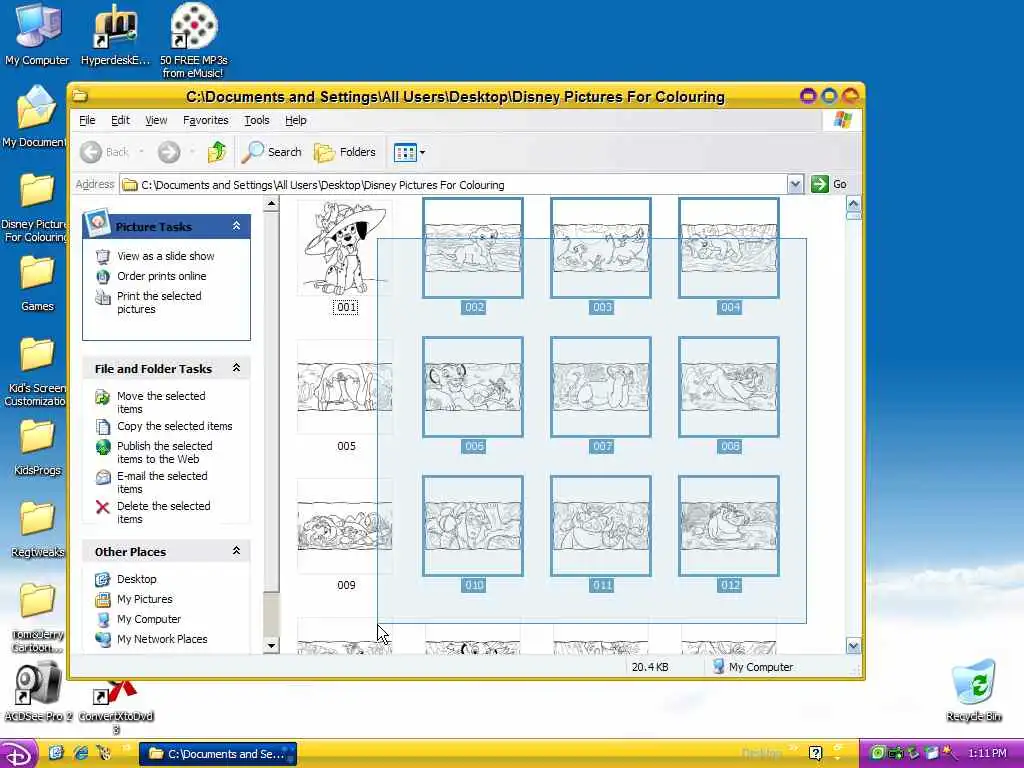
Task: Open HyperdeskE desktop shortcut
Action: [x=116, y=35]
